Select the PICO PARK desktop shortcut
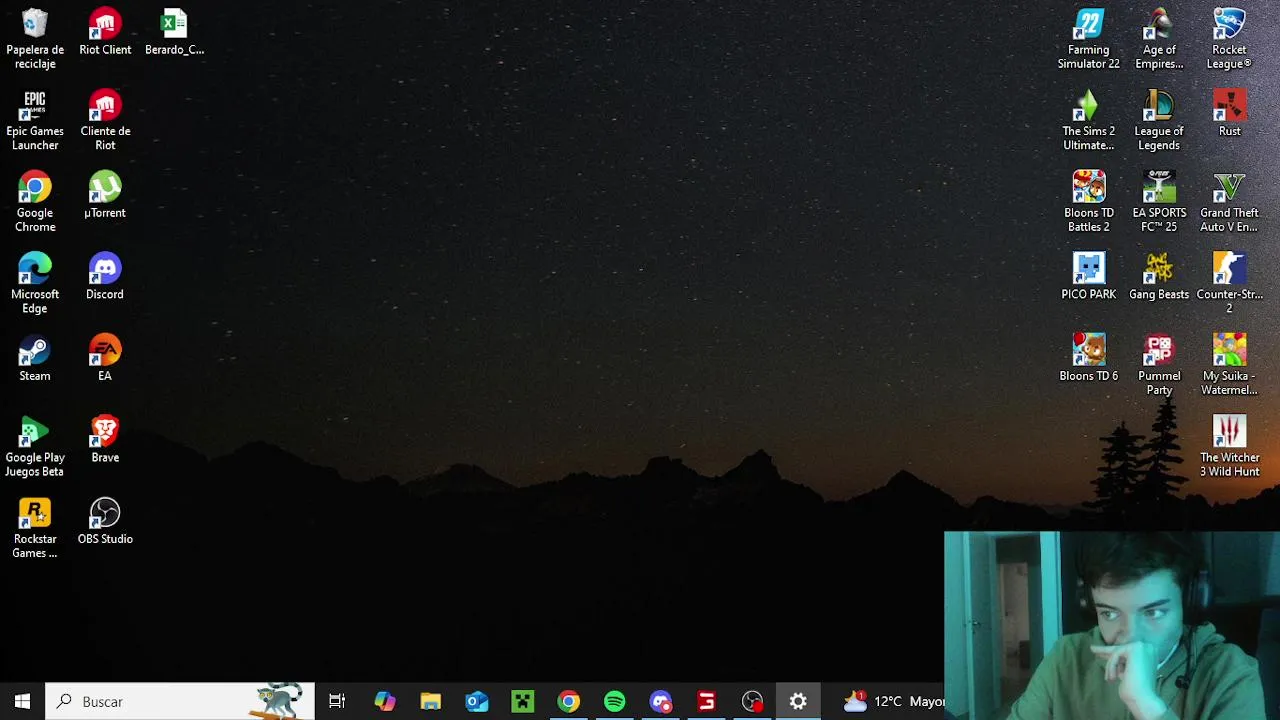 [x=1089, y=277]
